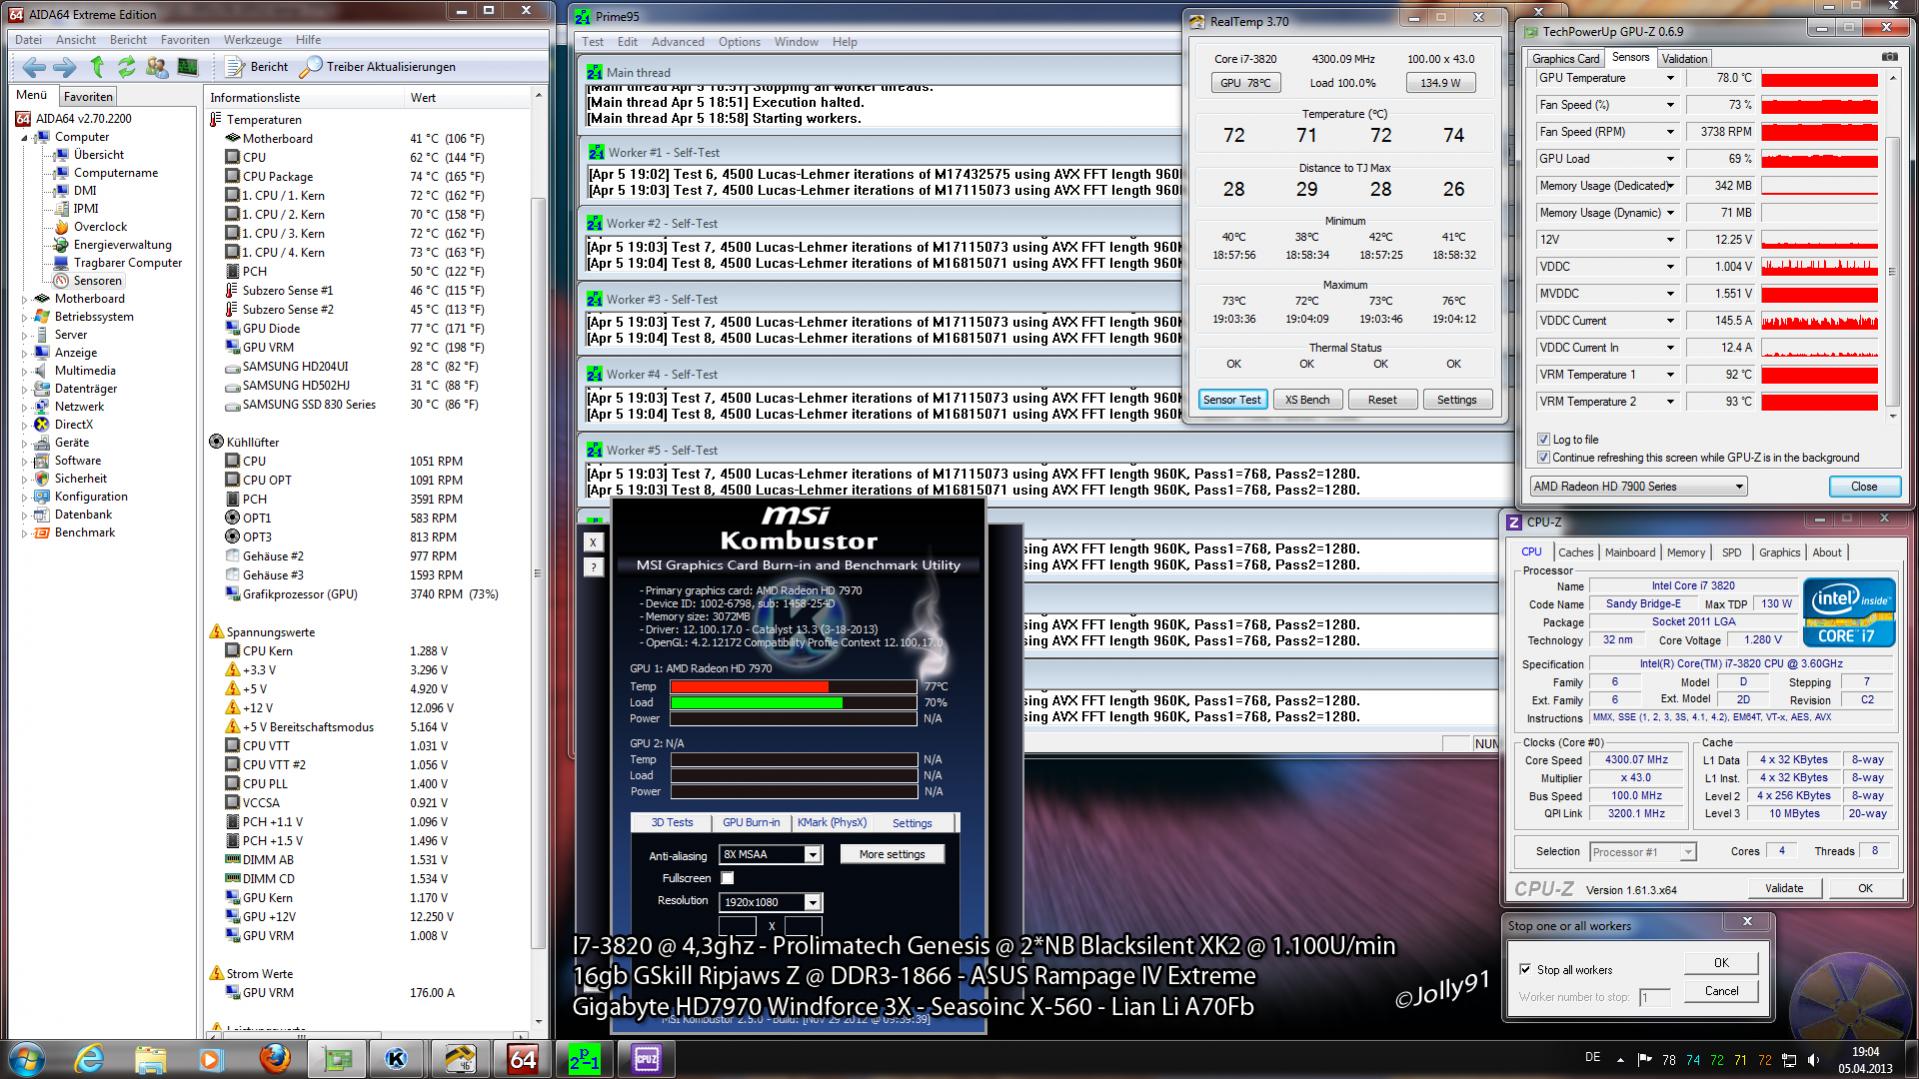Open the Advanced menu in Prime95
This screenshot has width=1919, height=1079.
(x=677, y=42)
